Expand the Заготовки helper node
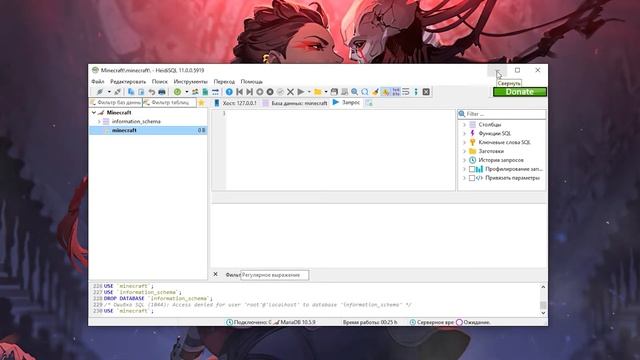 pyautogui.click(x=464, y=151)
